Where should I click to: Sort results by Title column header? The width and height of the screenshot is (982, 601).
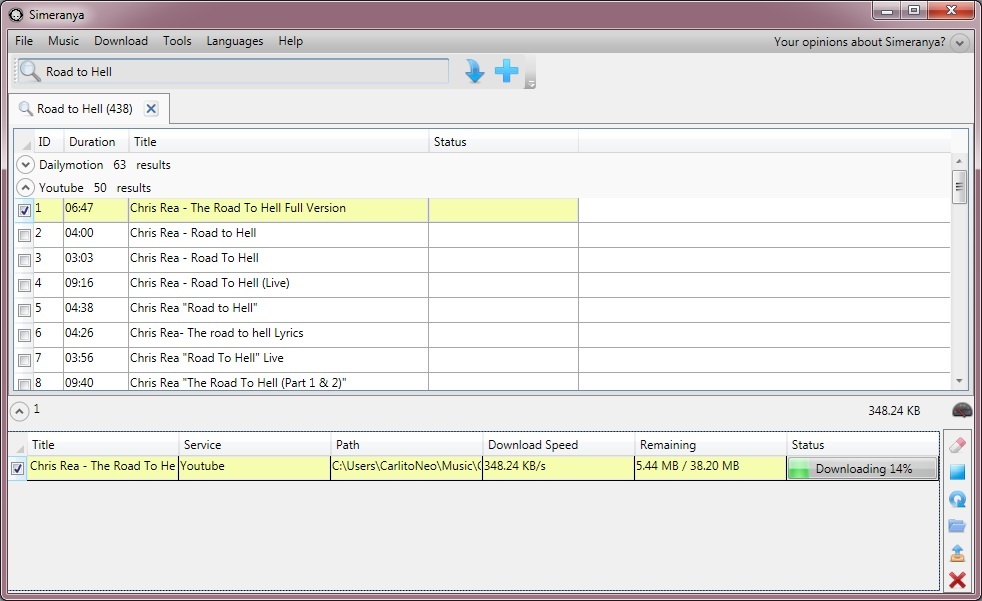click(279, 142)
